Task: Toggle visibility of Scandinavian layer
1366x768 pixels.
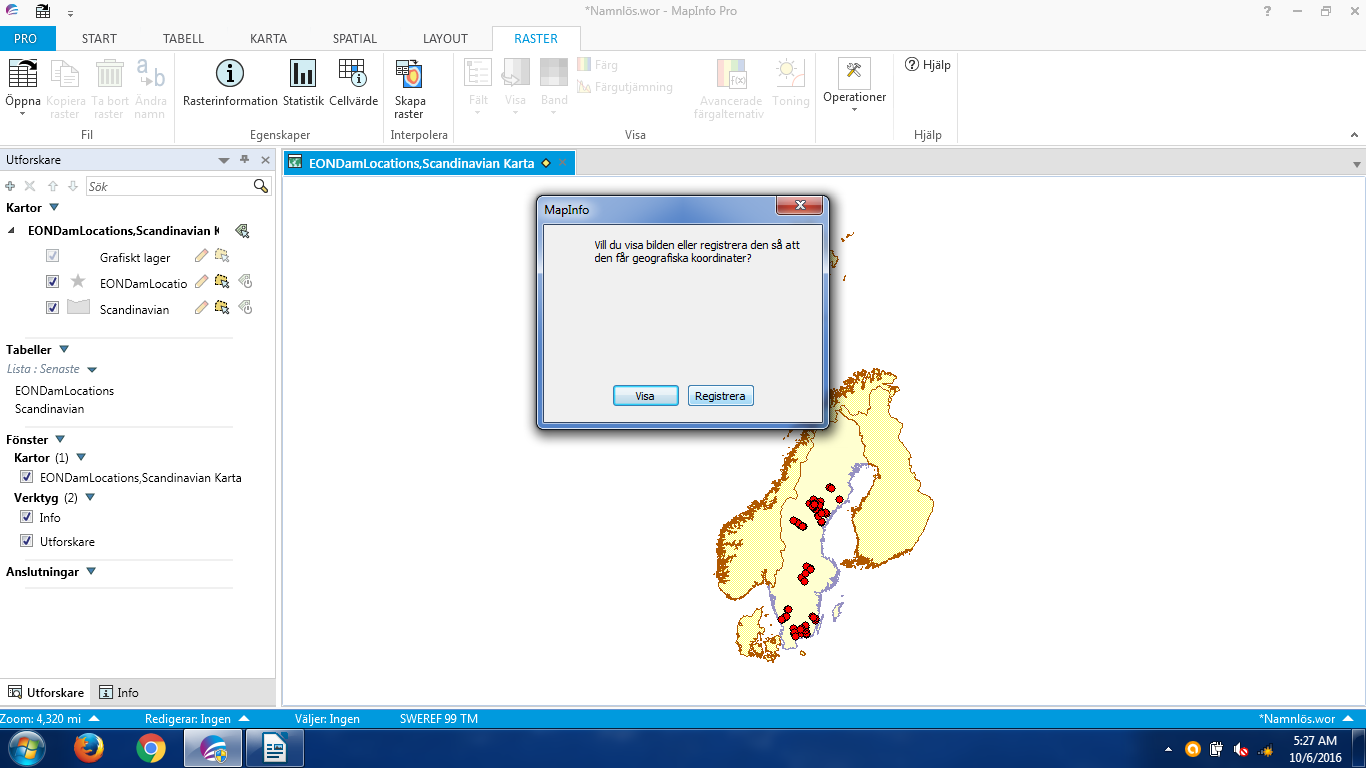Action: click(53, 308)
